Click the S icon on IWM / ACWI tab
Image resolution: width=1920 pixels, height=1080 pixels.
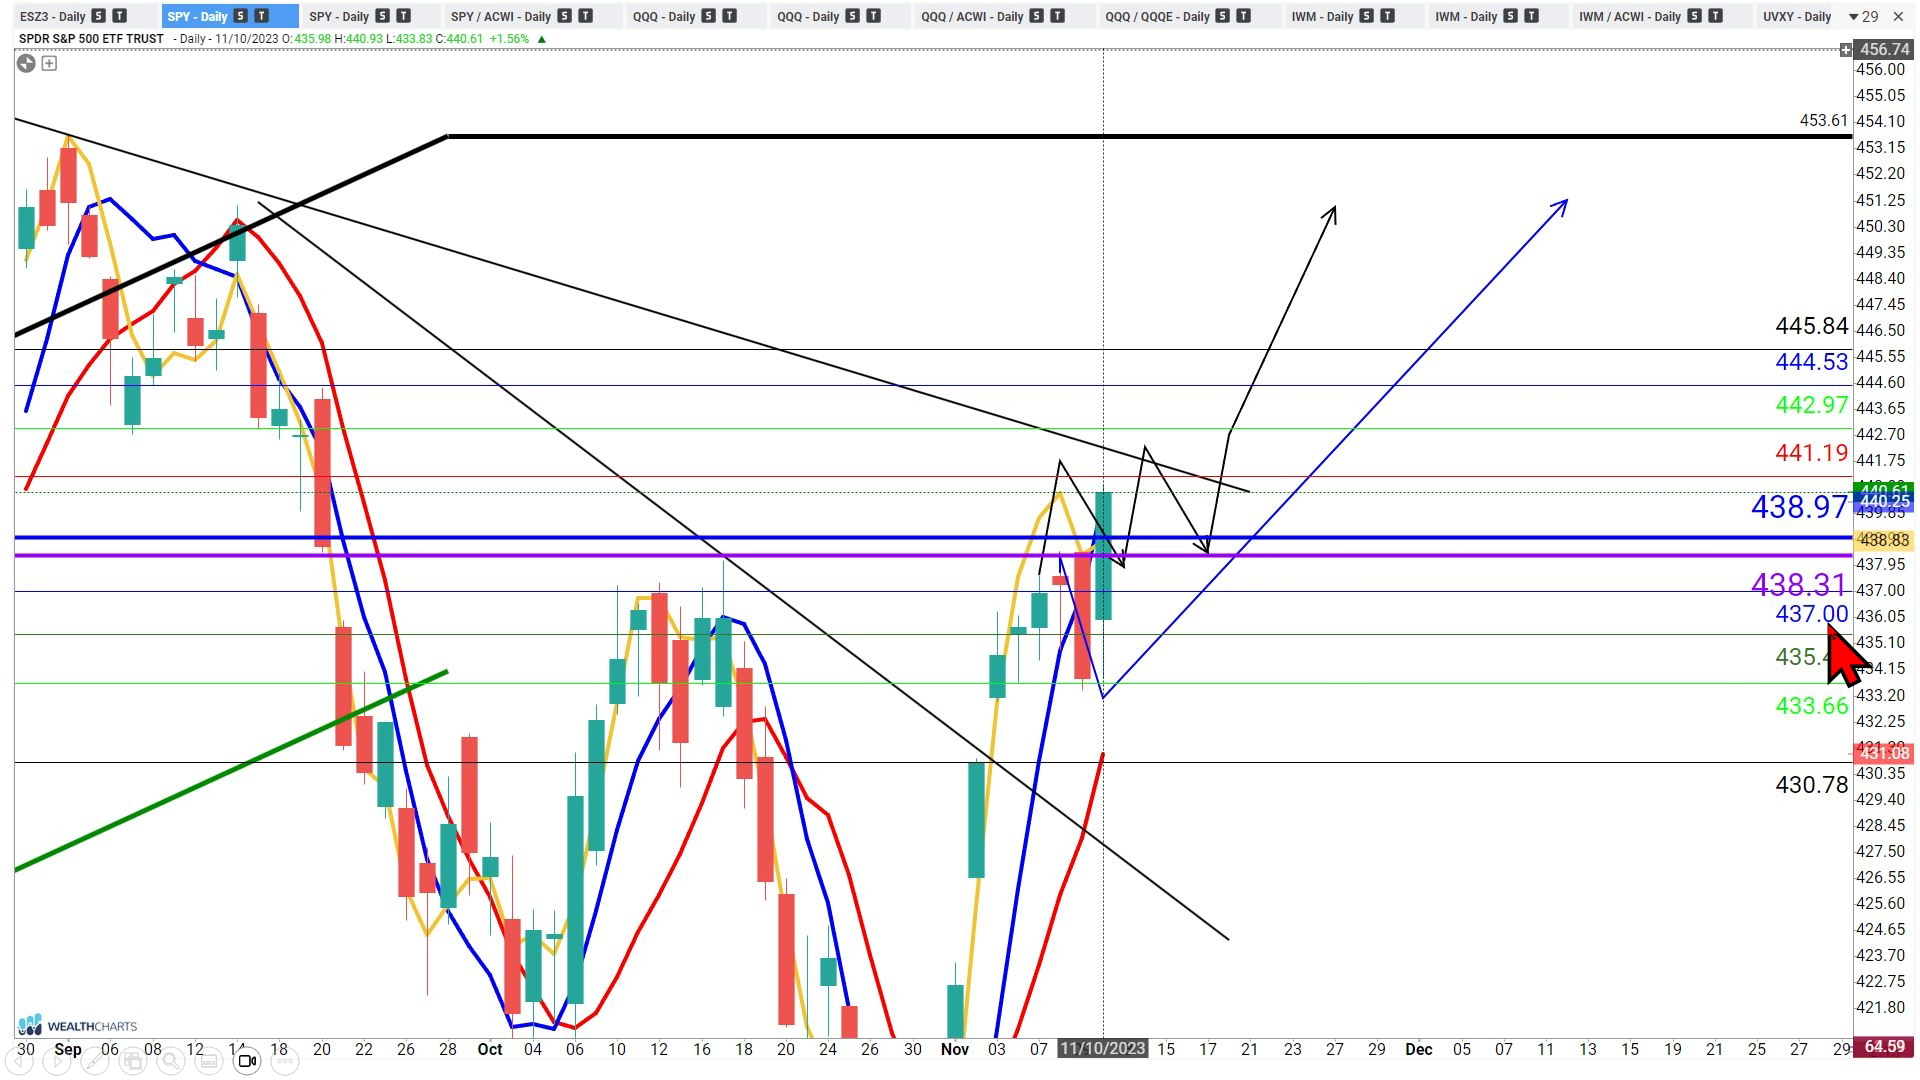point(1694,16)
